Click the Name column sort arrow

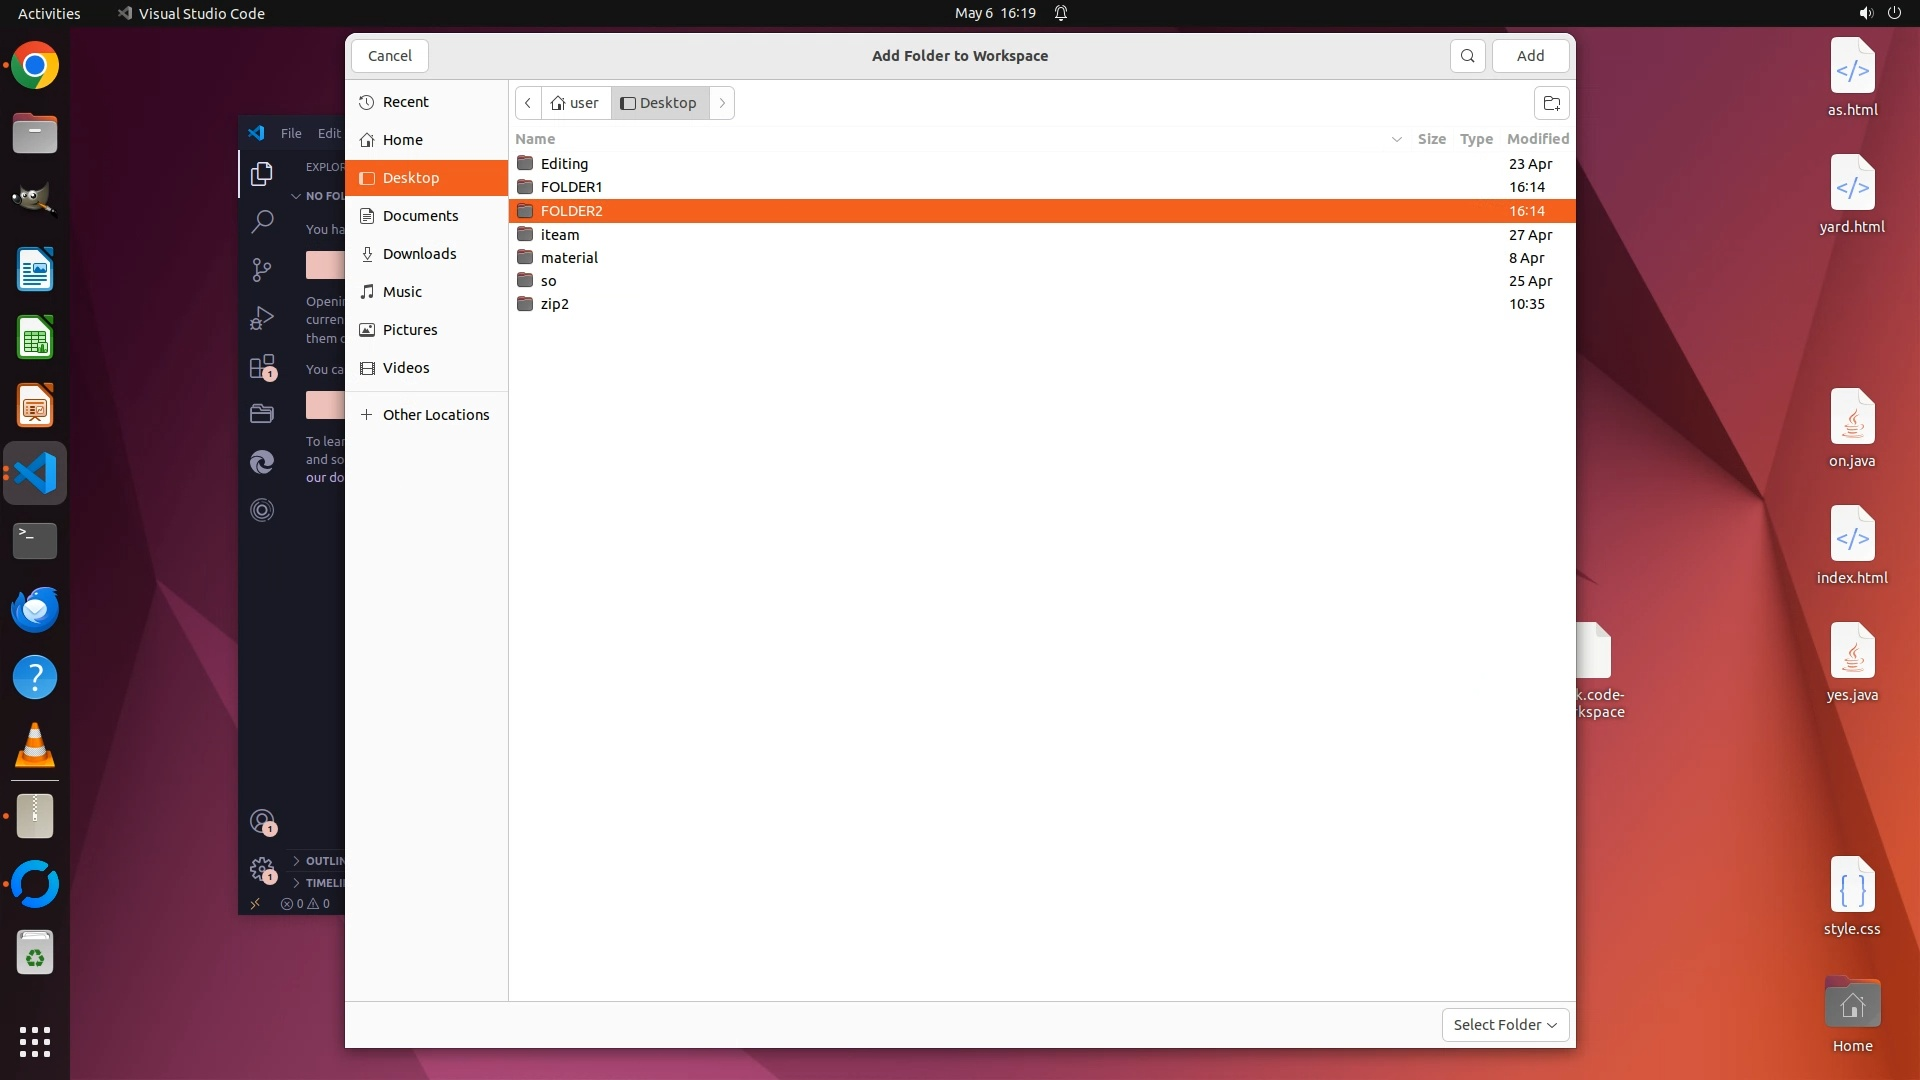(1396, 139)
